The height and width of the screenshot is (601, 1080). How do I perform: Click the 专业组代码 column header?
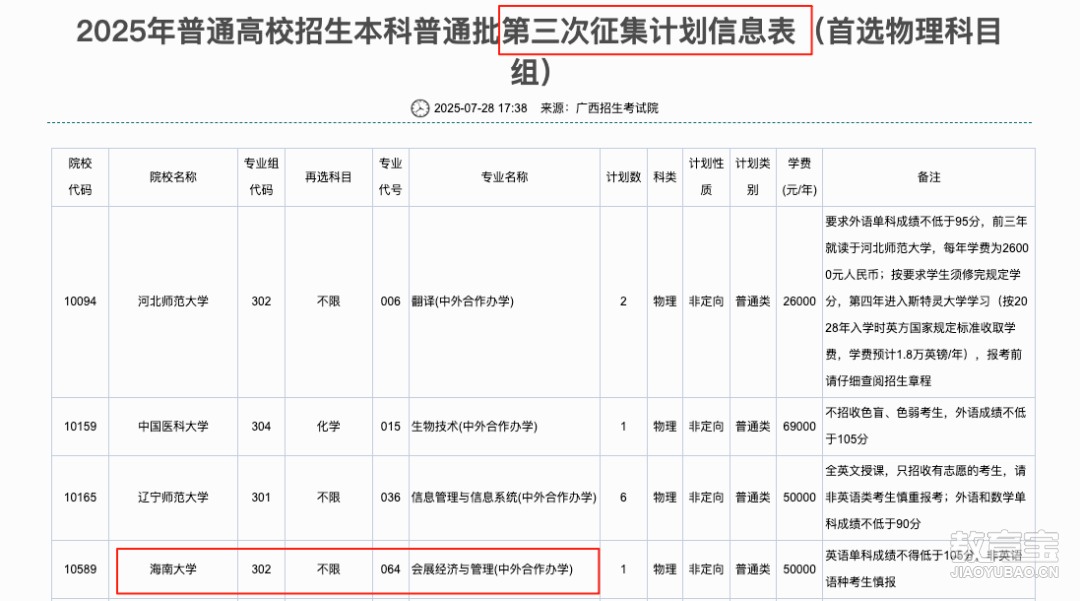coord(261,177)
